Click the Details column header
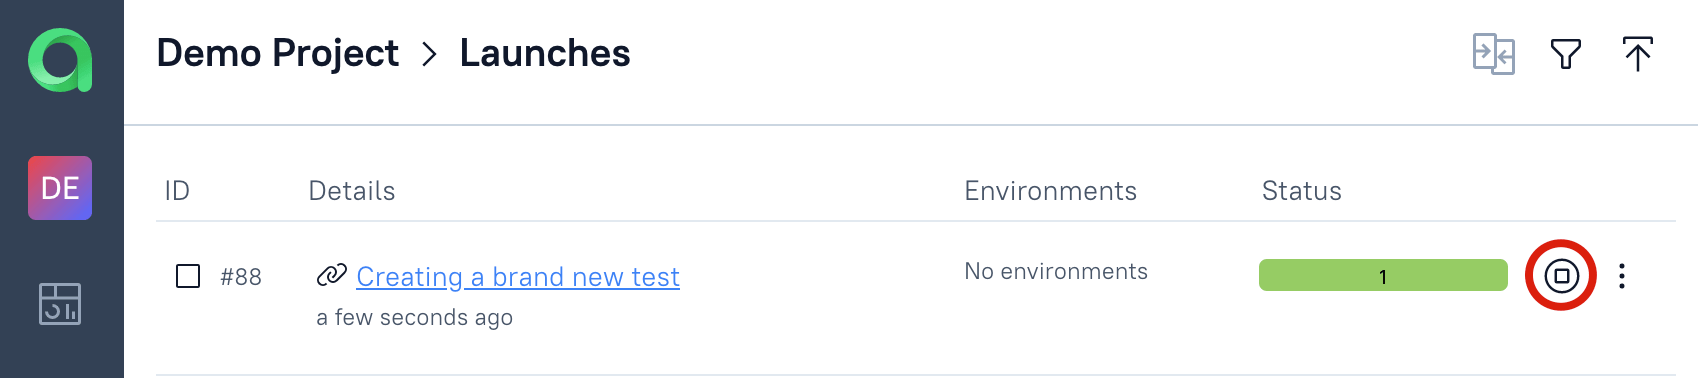Screen dimensions: 1698x378 (x=352, y=191)
